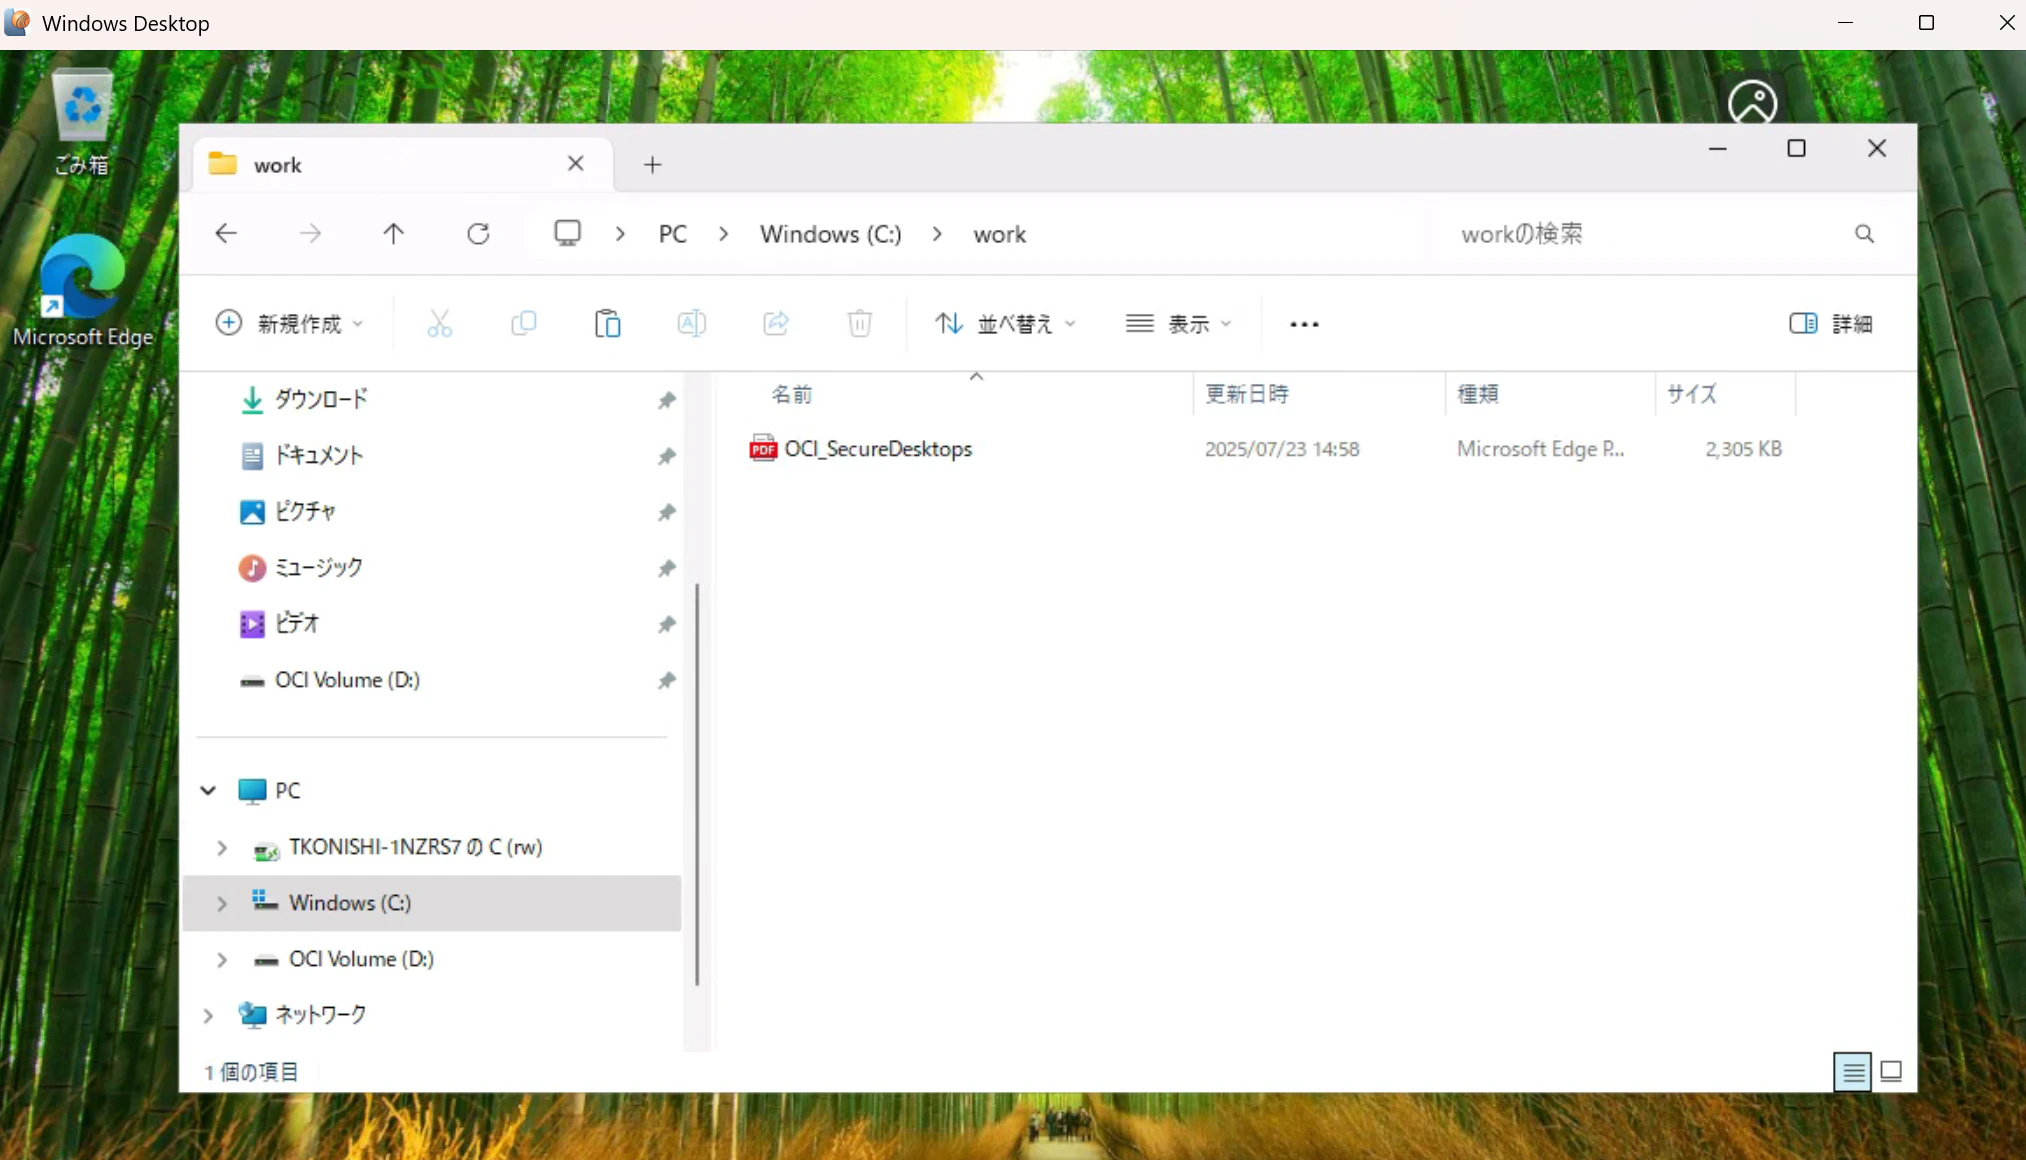Click PC in the address breadcrumb
Screen dimensions: 2026x1160
(673, 234)
